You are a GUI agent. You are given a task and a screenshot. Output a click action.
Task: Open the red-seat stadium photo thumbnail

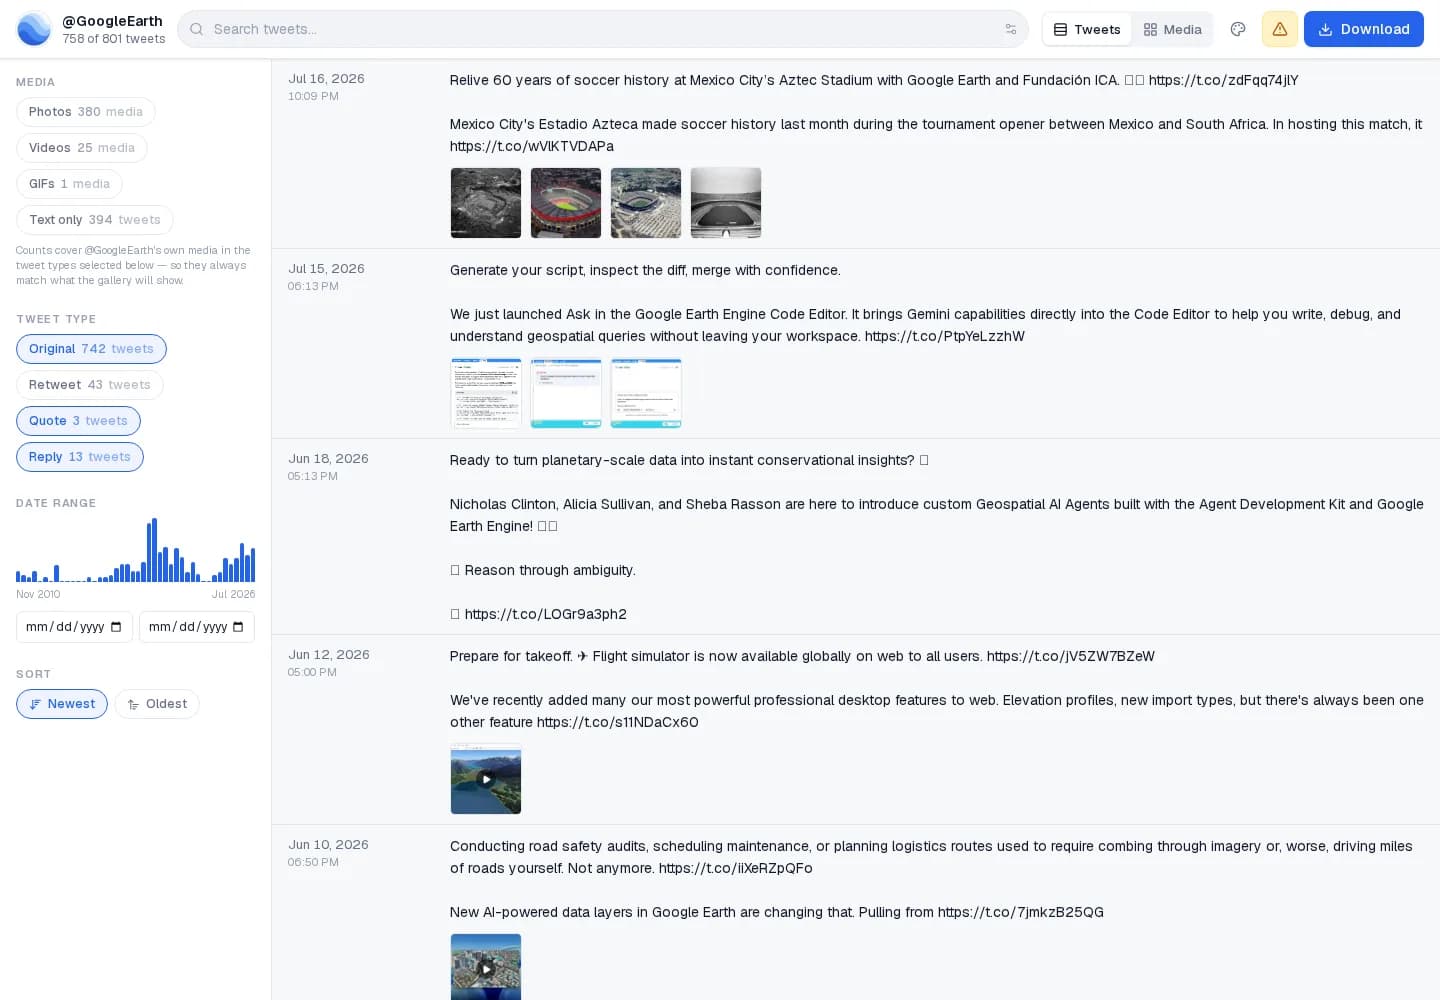click(x=566, y=203)
